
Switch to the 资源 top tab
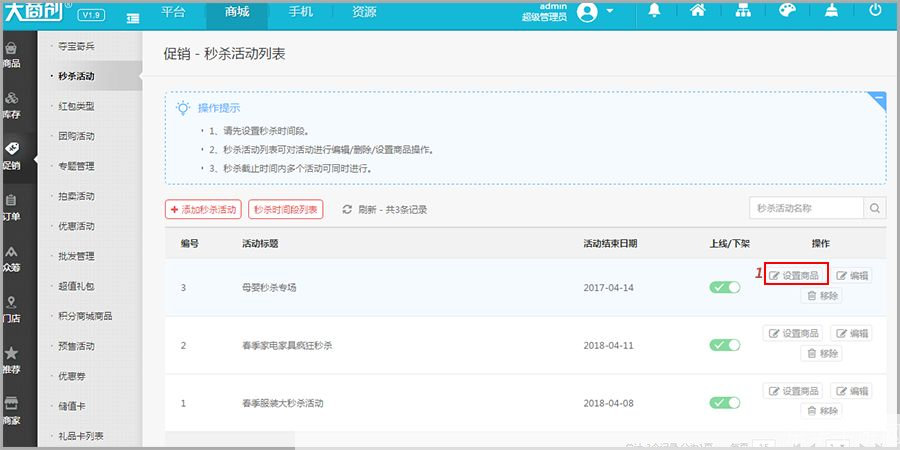[364, 12]
